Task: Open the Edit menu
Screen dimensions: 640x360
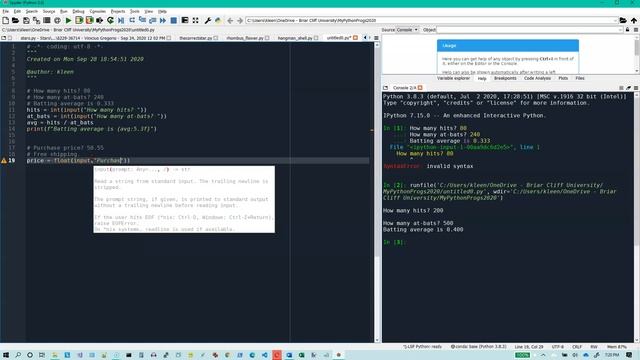Action: coord(17,11)
